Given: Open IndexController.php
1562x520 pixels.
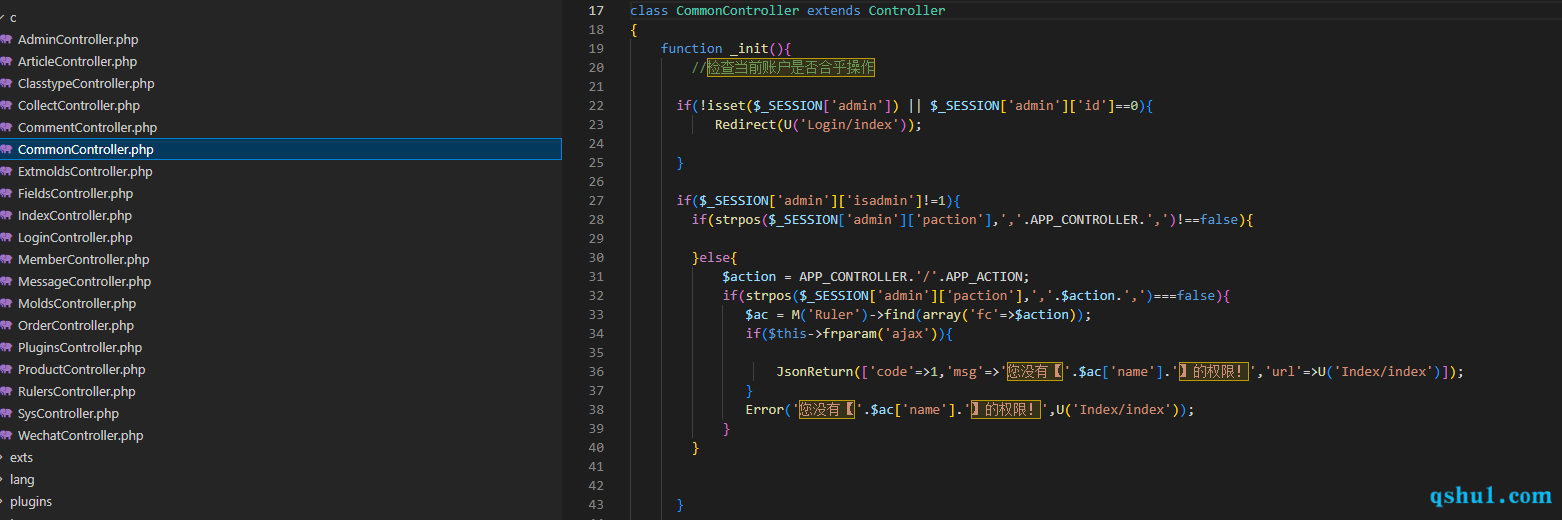Looking at the screenshot, I should pyautogui.click(x=75, y=216).
